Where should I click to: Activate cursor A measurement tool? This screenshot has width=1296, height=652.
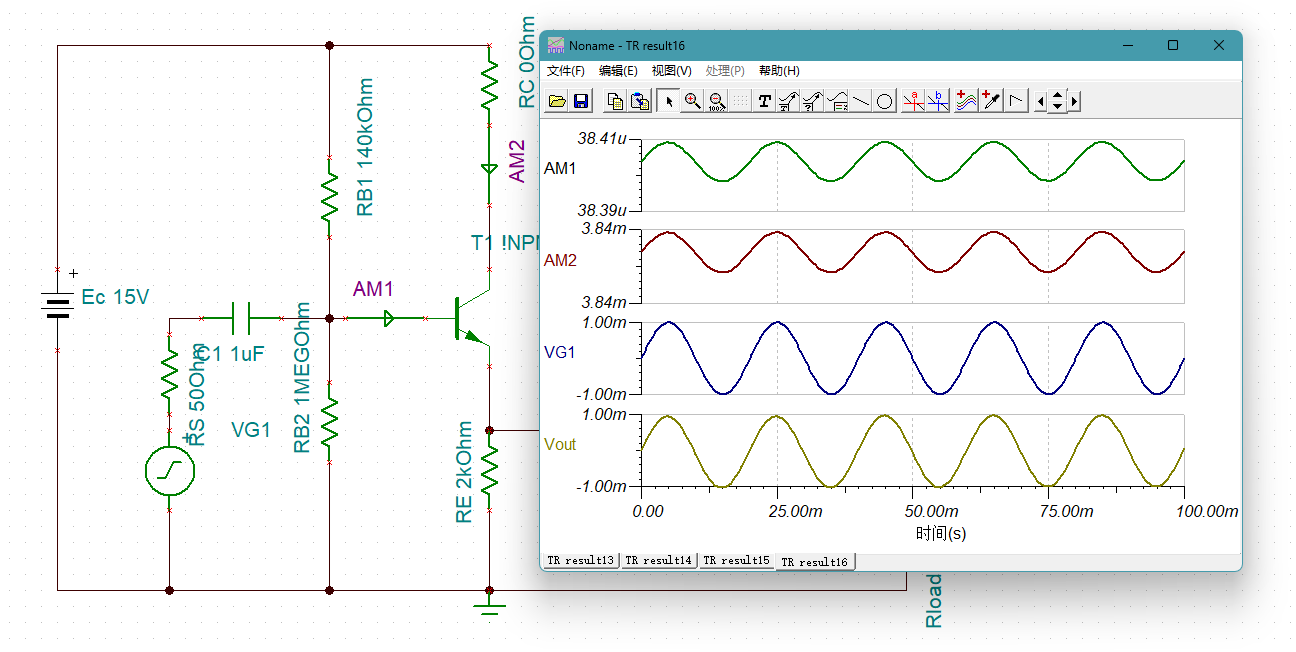[913, 101]
